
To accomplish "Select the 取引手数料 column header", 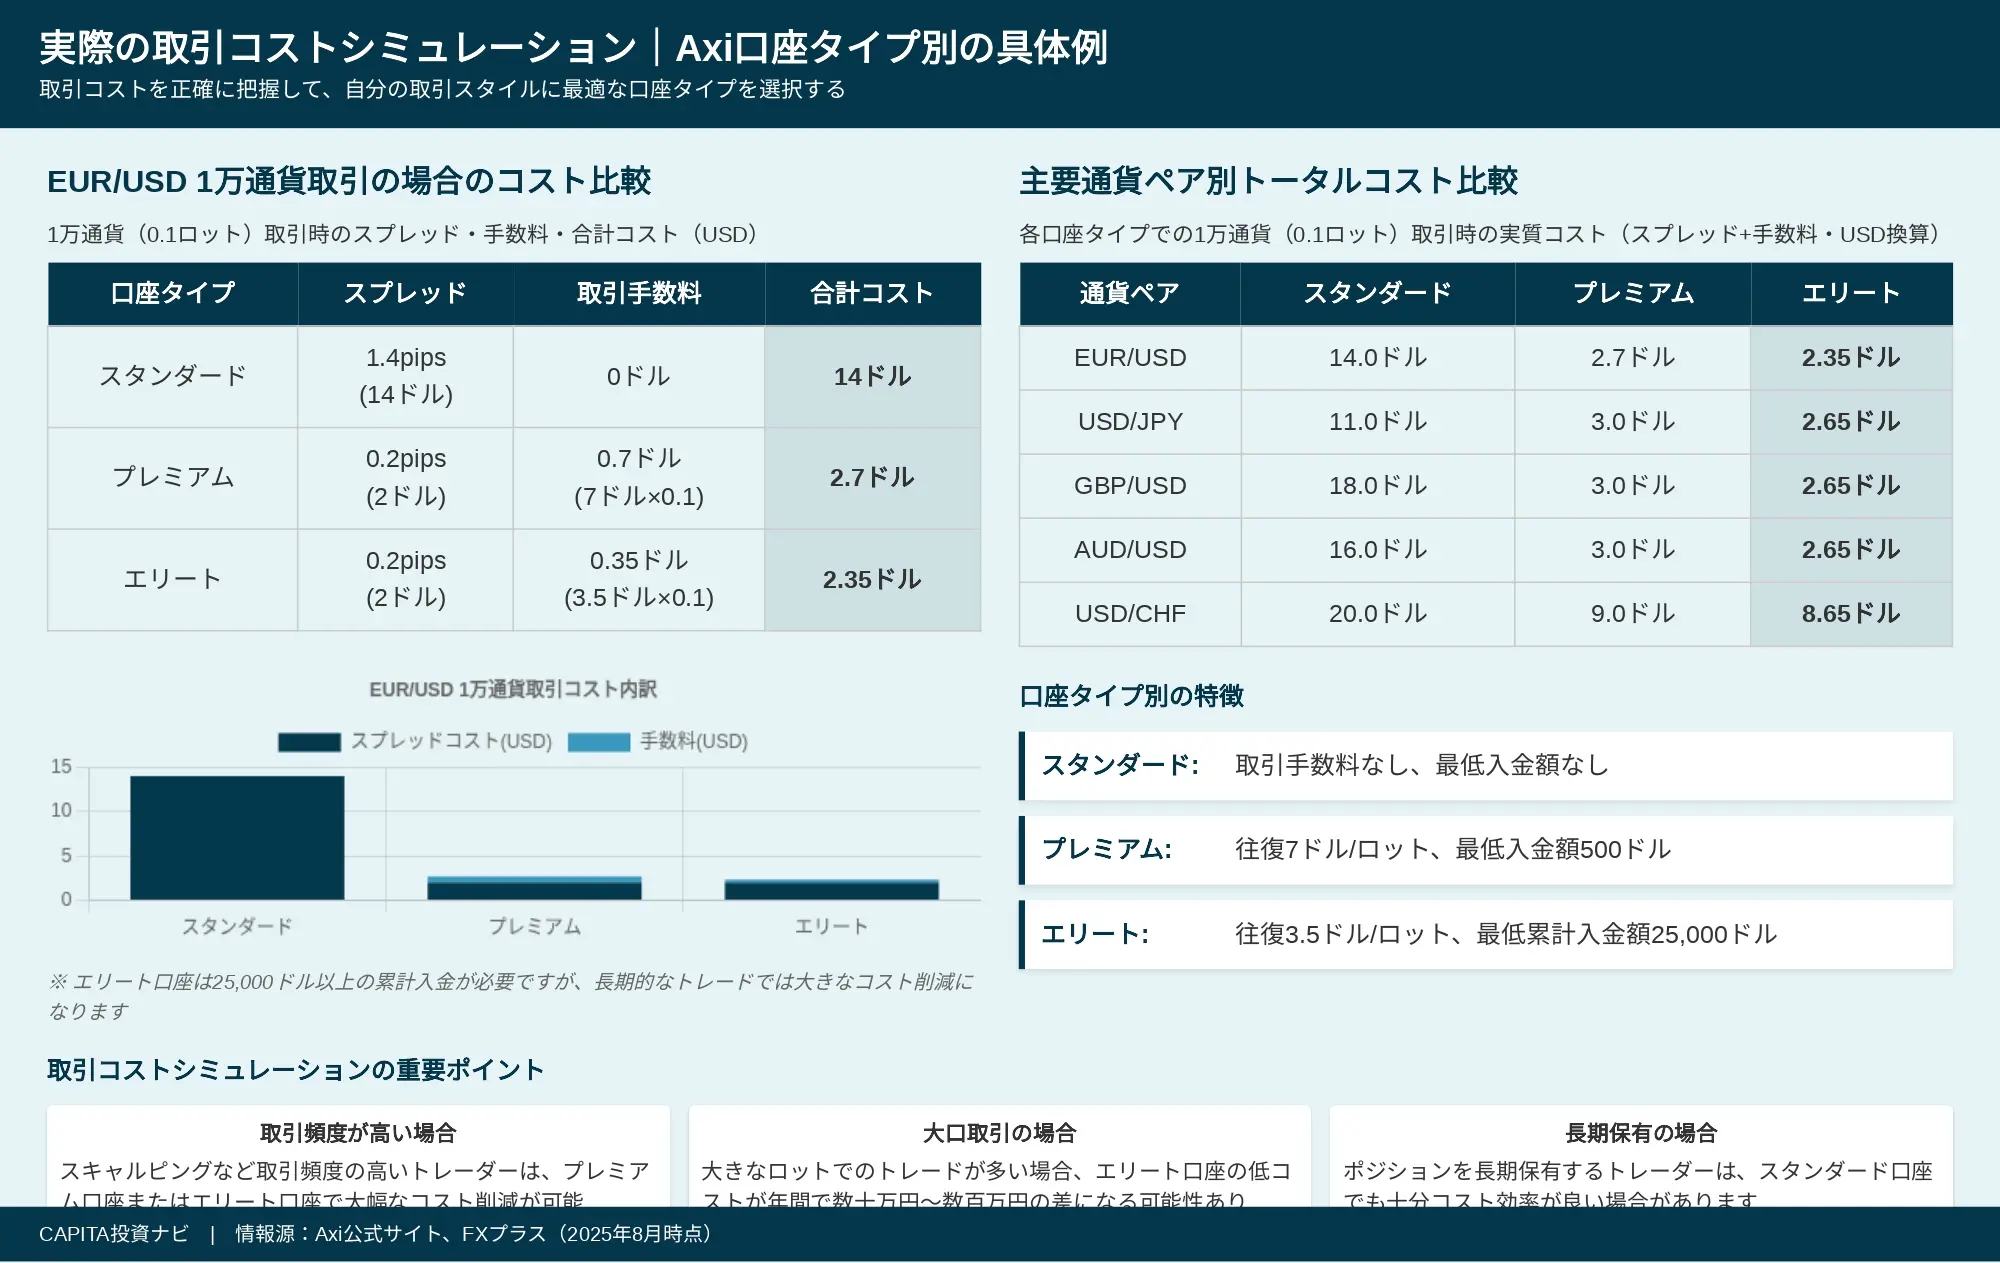I will pos(639,294).
